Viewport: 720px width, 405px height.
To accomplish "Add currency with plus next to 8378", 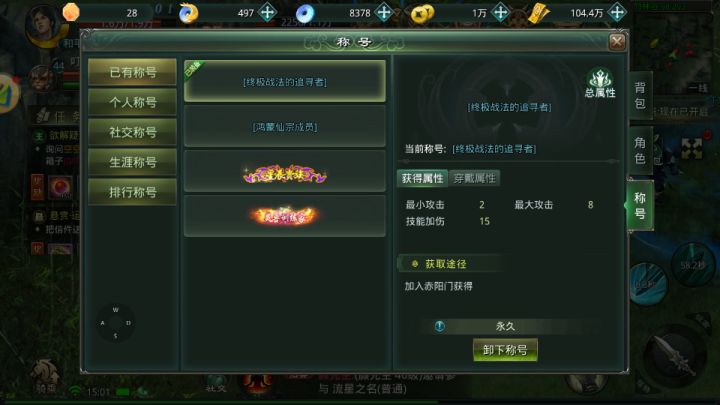I will tap(384, 12).
